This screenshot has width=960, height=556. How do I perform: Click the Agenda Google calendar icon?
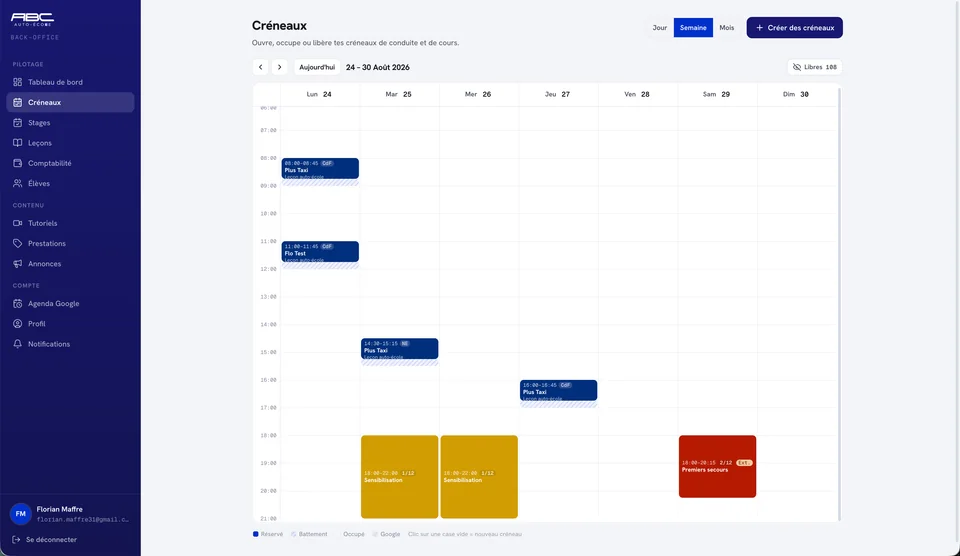pos(18,303)
